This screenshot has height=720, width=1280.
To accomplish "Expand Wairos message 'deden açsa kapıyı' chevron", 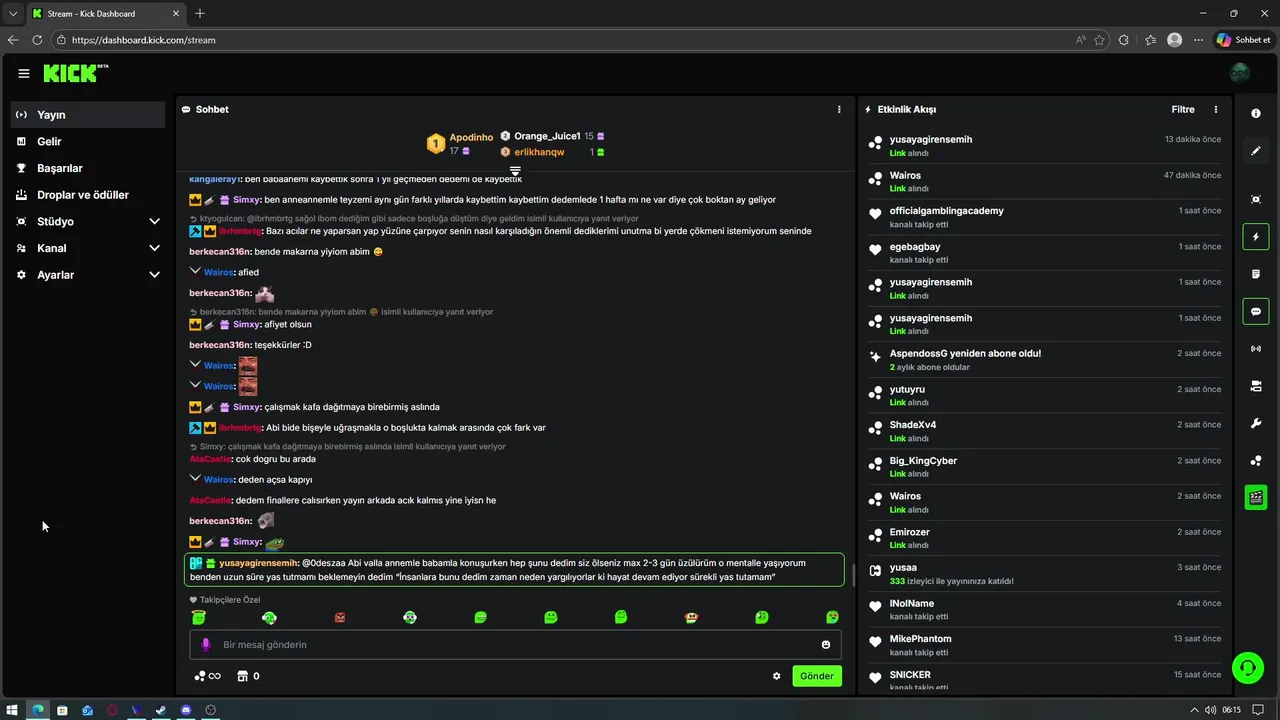I will pyautogui.click(x=195, y=478).
